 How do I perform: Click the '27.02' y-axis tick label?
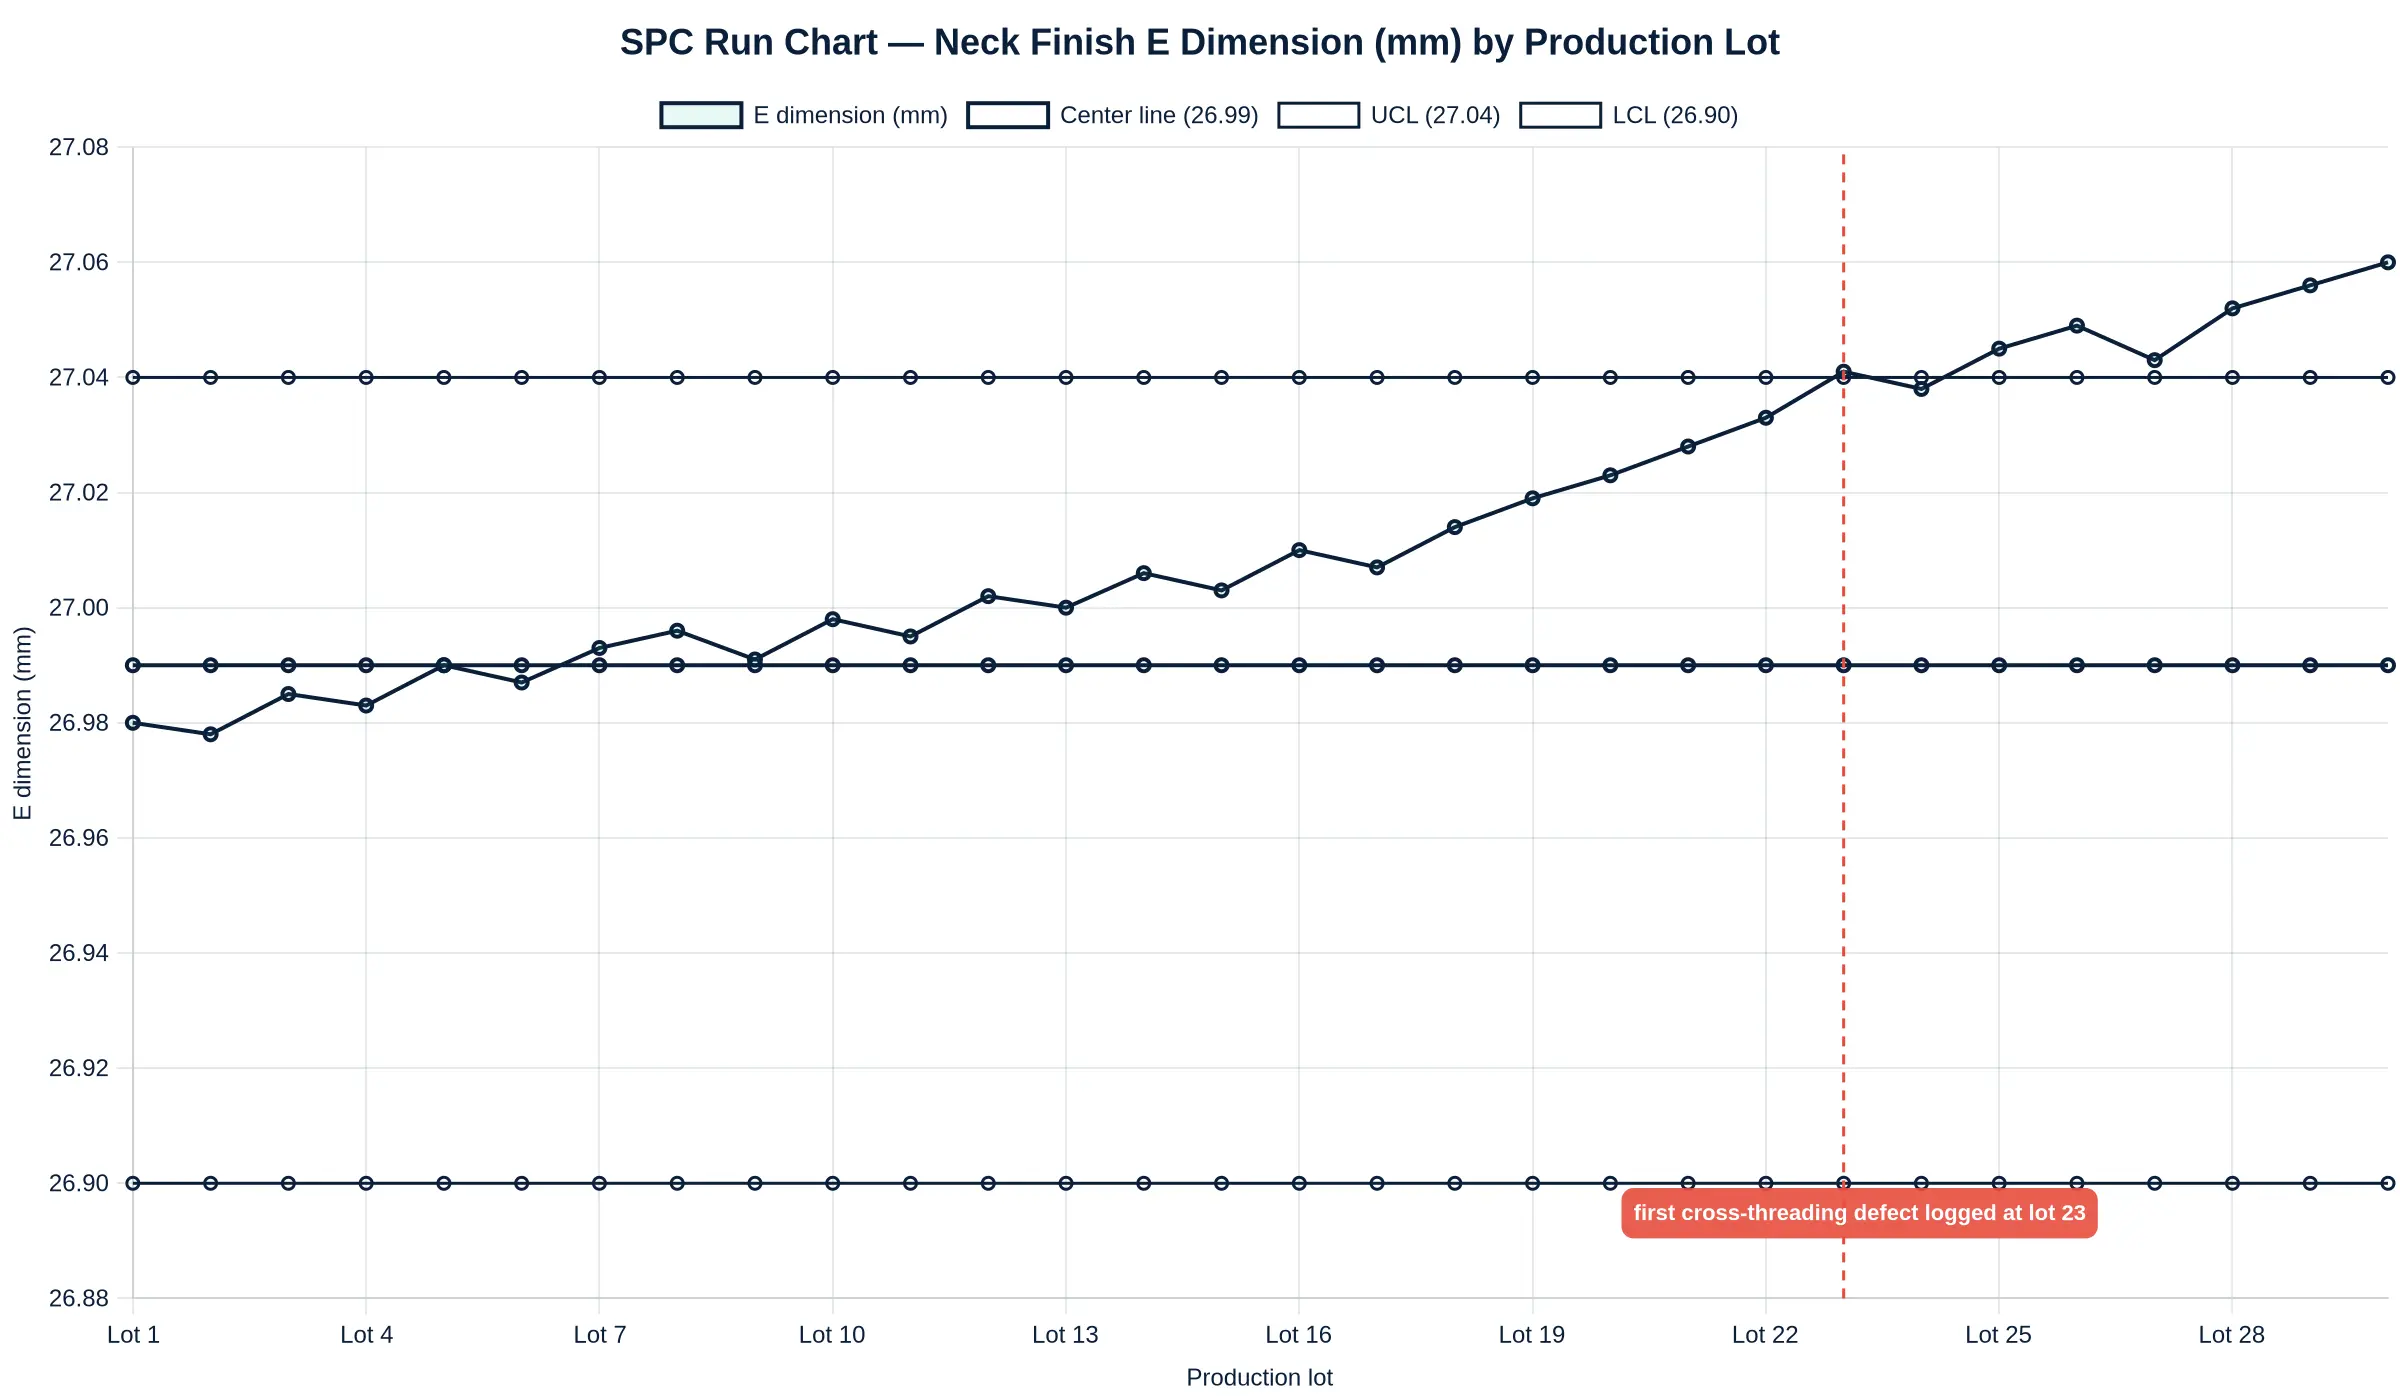coord(79,492)
